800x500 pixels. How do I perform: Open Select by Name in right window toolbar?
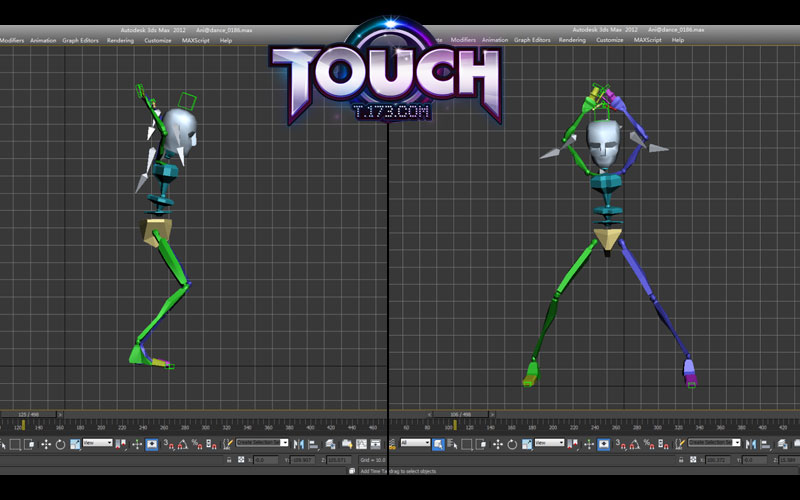[x=452, y=444]
